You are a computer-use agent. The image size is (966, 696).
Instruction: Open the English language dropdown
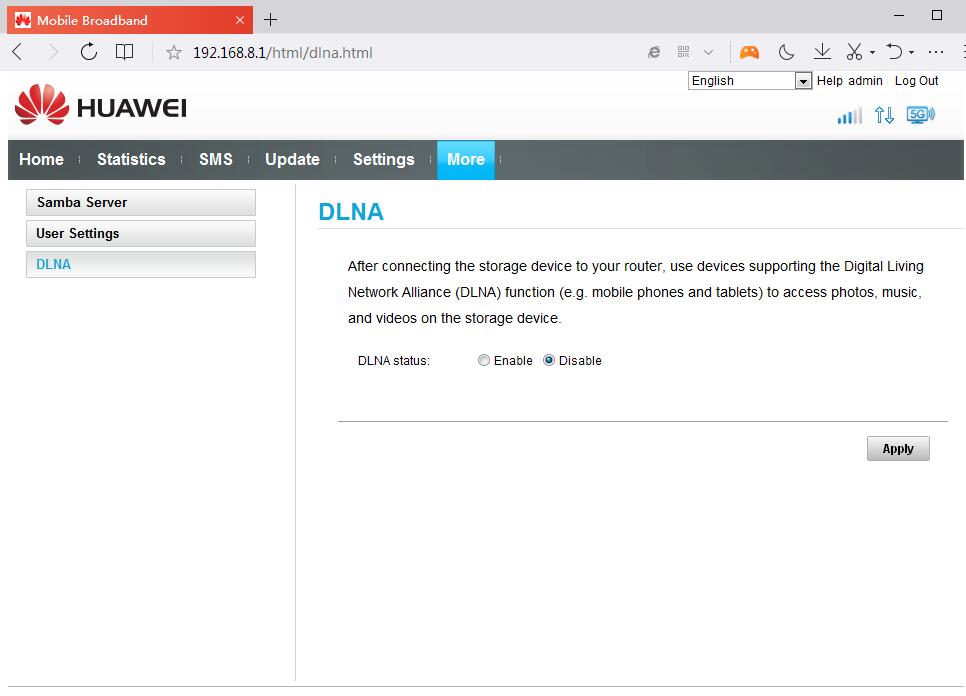(x=749, y=81)
